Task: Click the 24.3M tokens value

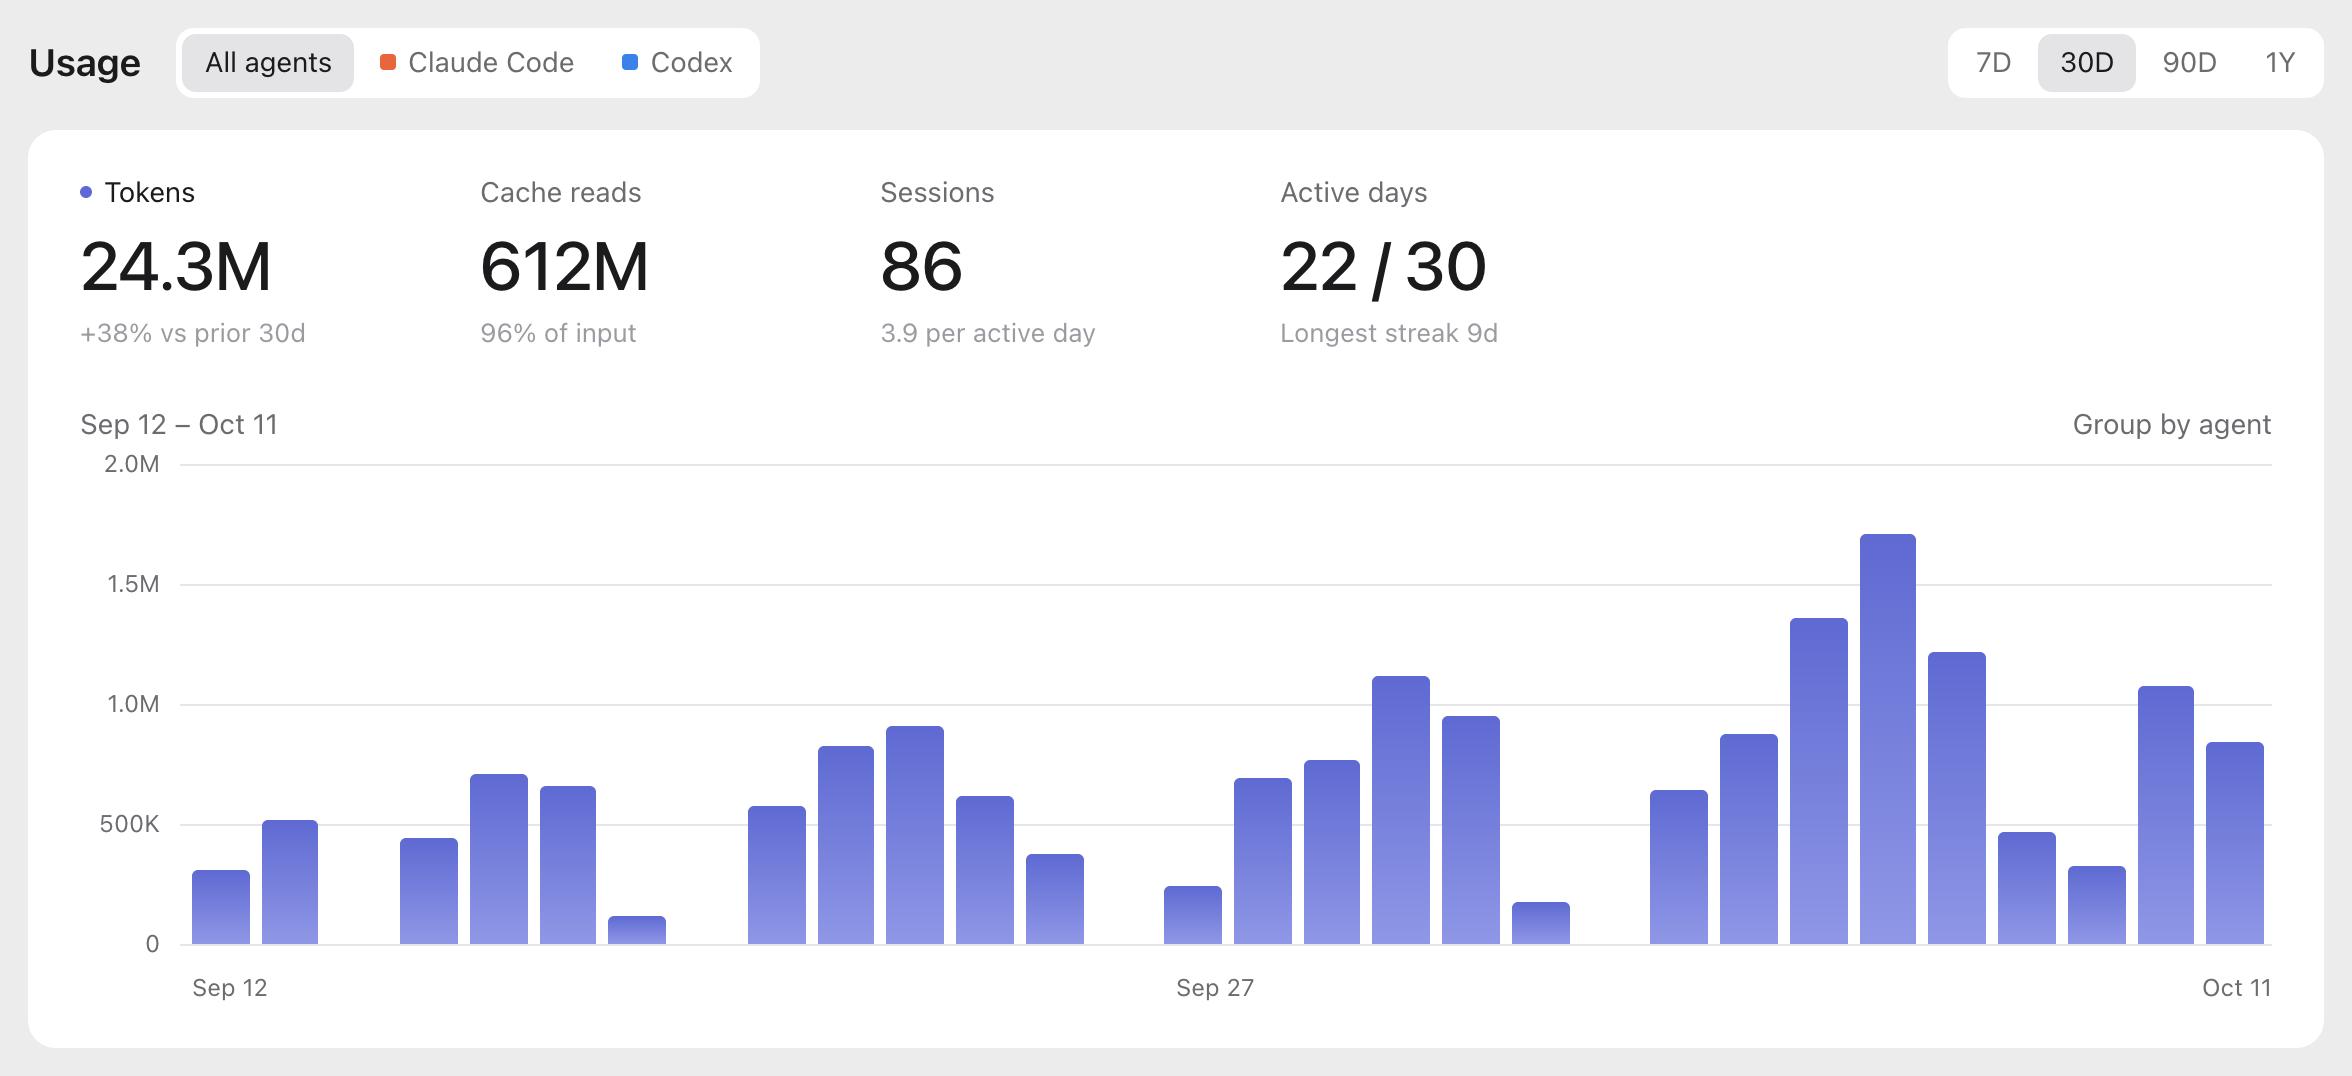Action: coord(176,267)
